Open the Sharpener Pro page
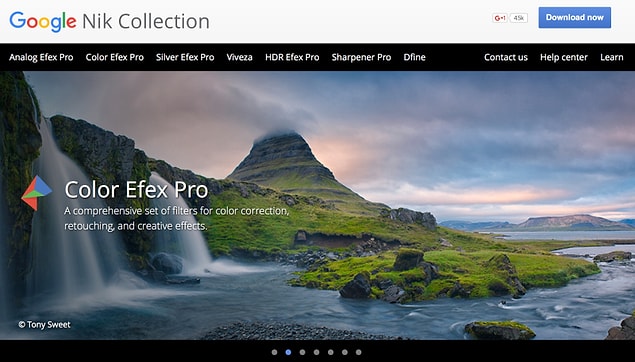 click(361, 57)
